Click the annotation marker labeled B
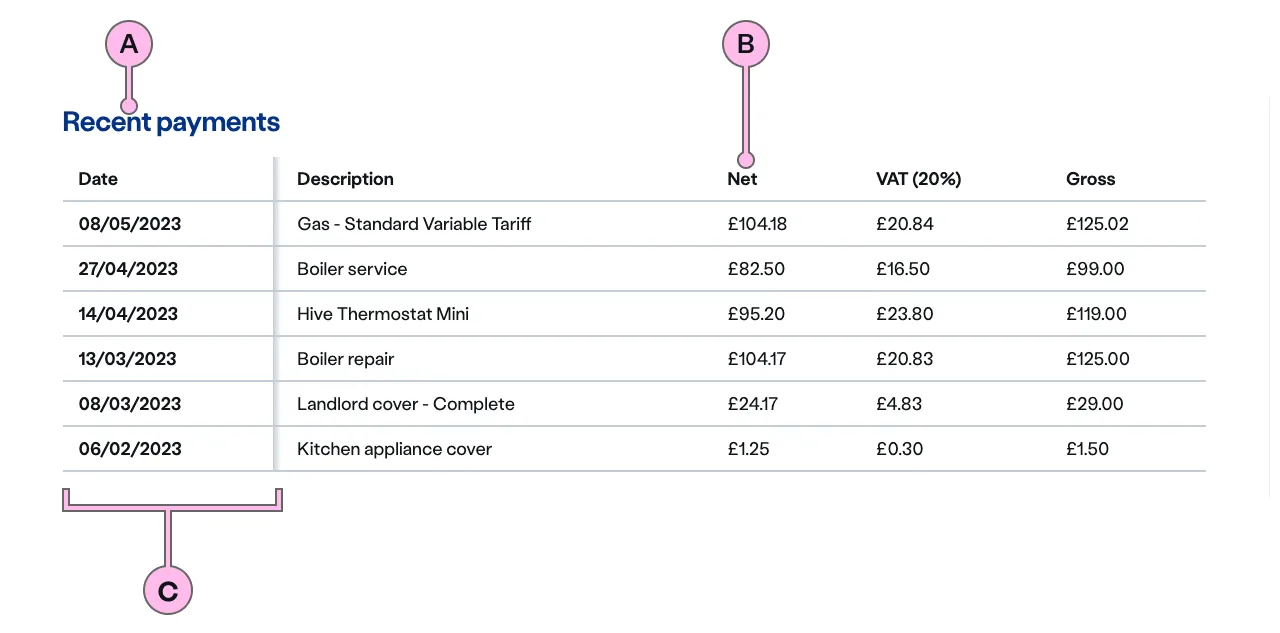This screenshot has height=633, width=1280. coord(745,44)
